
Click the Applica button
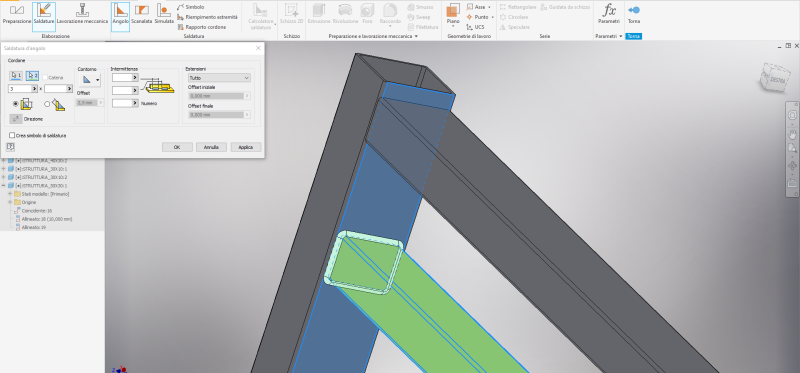click(x=245, y=147)
